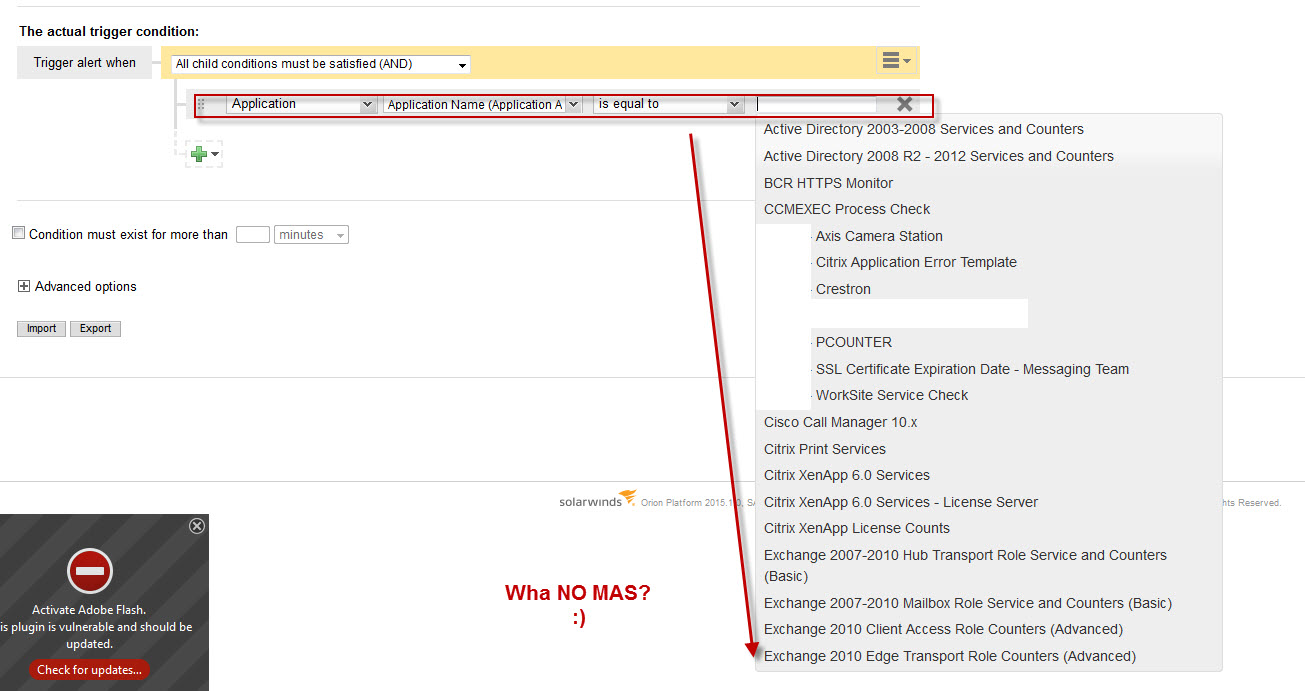Click the red Flash blocked icon
The width and height of the screenshot is (1305, 691).
[90, 571]
